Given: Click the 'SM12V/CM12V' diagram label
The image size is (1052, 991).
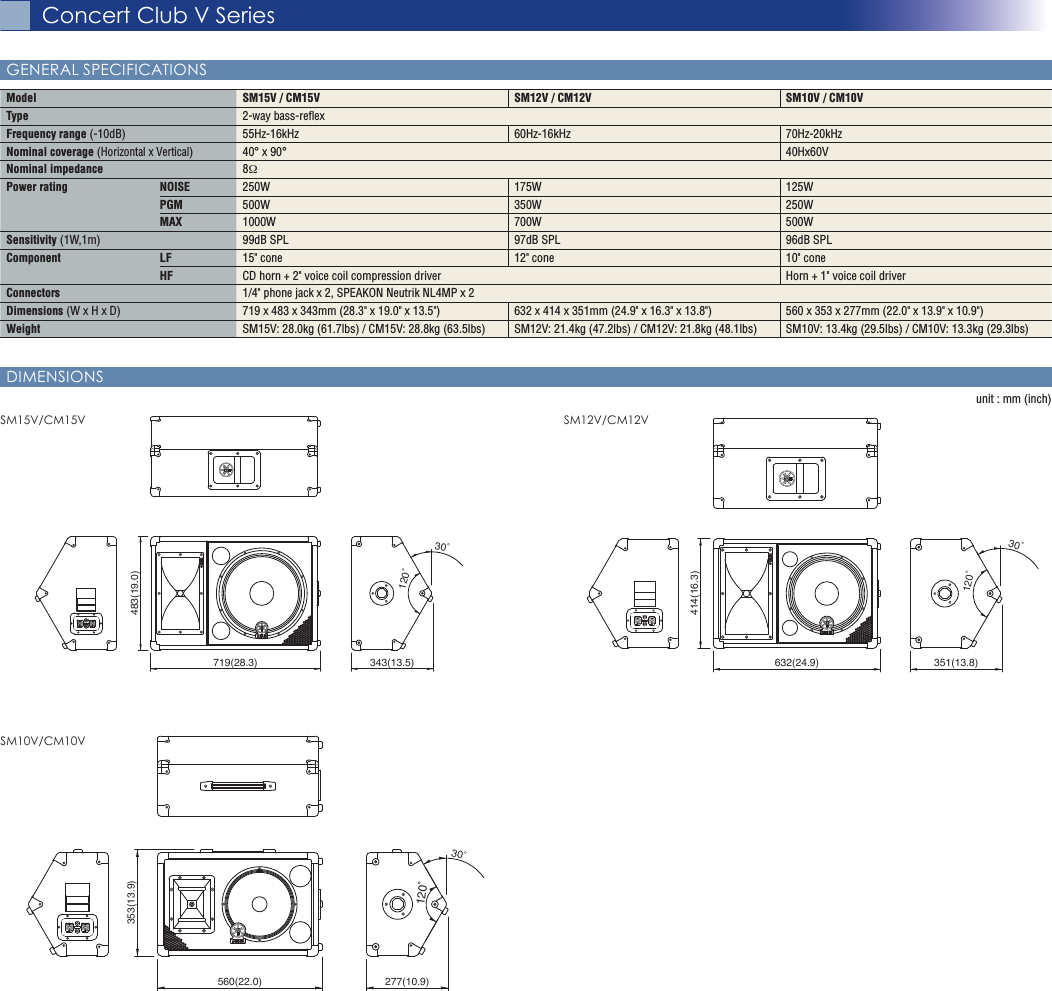Looking at the screenshot, I should point(606,420).
